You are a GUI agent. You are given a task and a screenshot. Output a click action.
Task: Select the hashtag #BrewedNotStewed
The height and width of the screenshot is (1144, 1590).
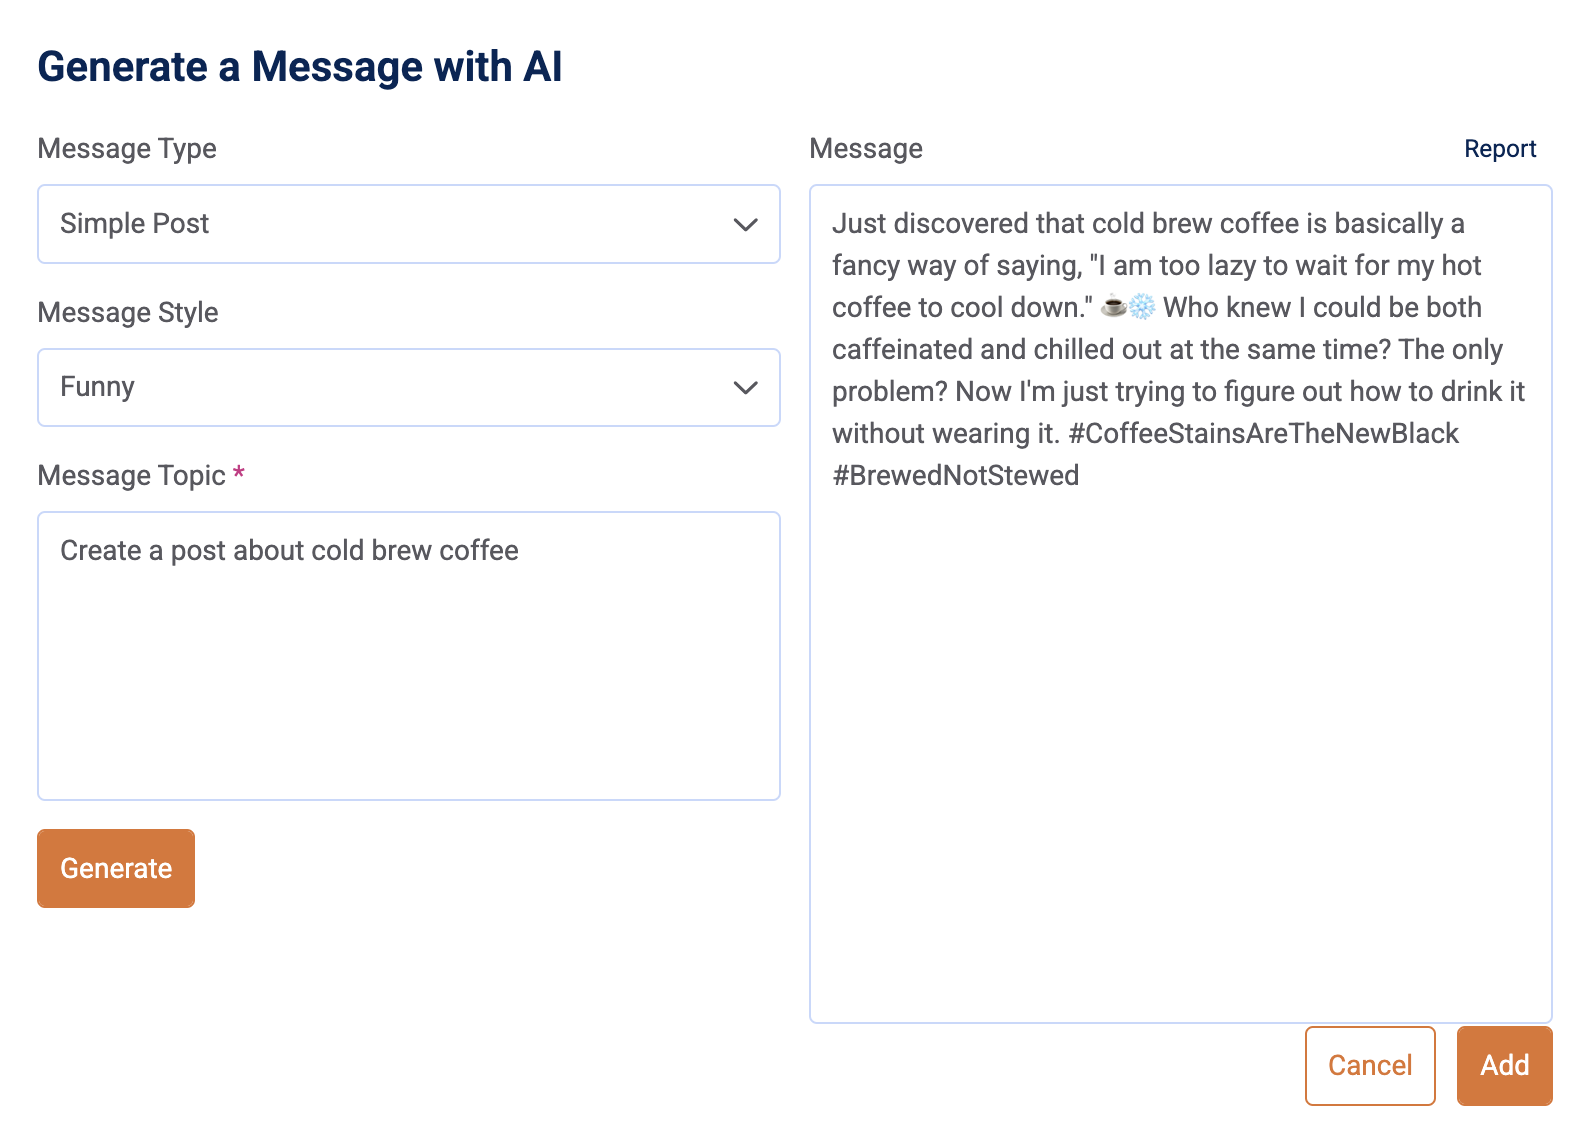[x=955, y=475]
